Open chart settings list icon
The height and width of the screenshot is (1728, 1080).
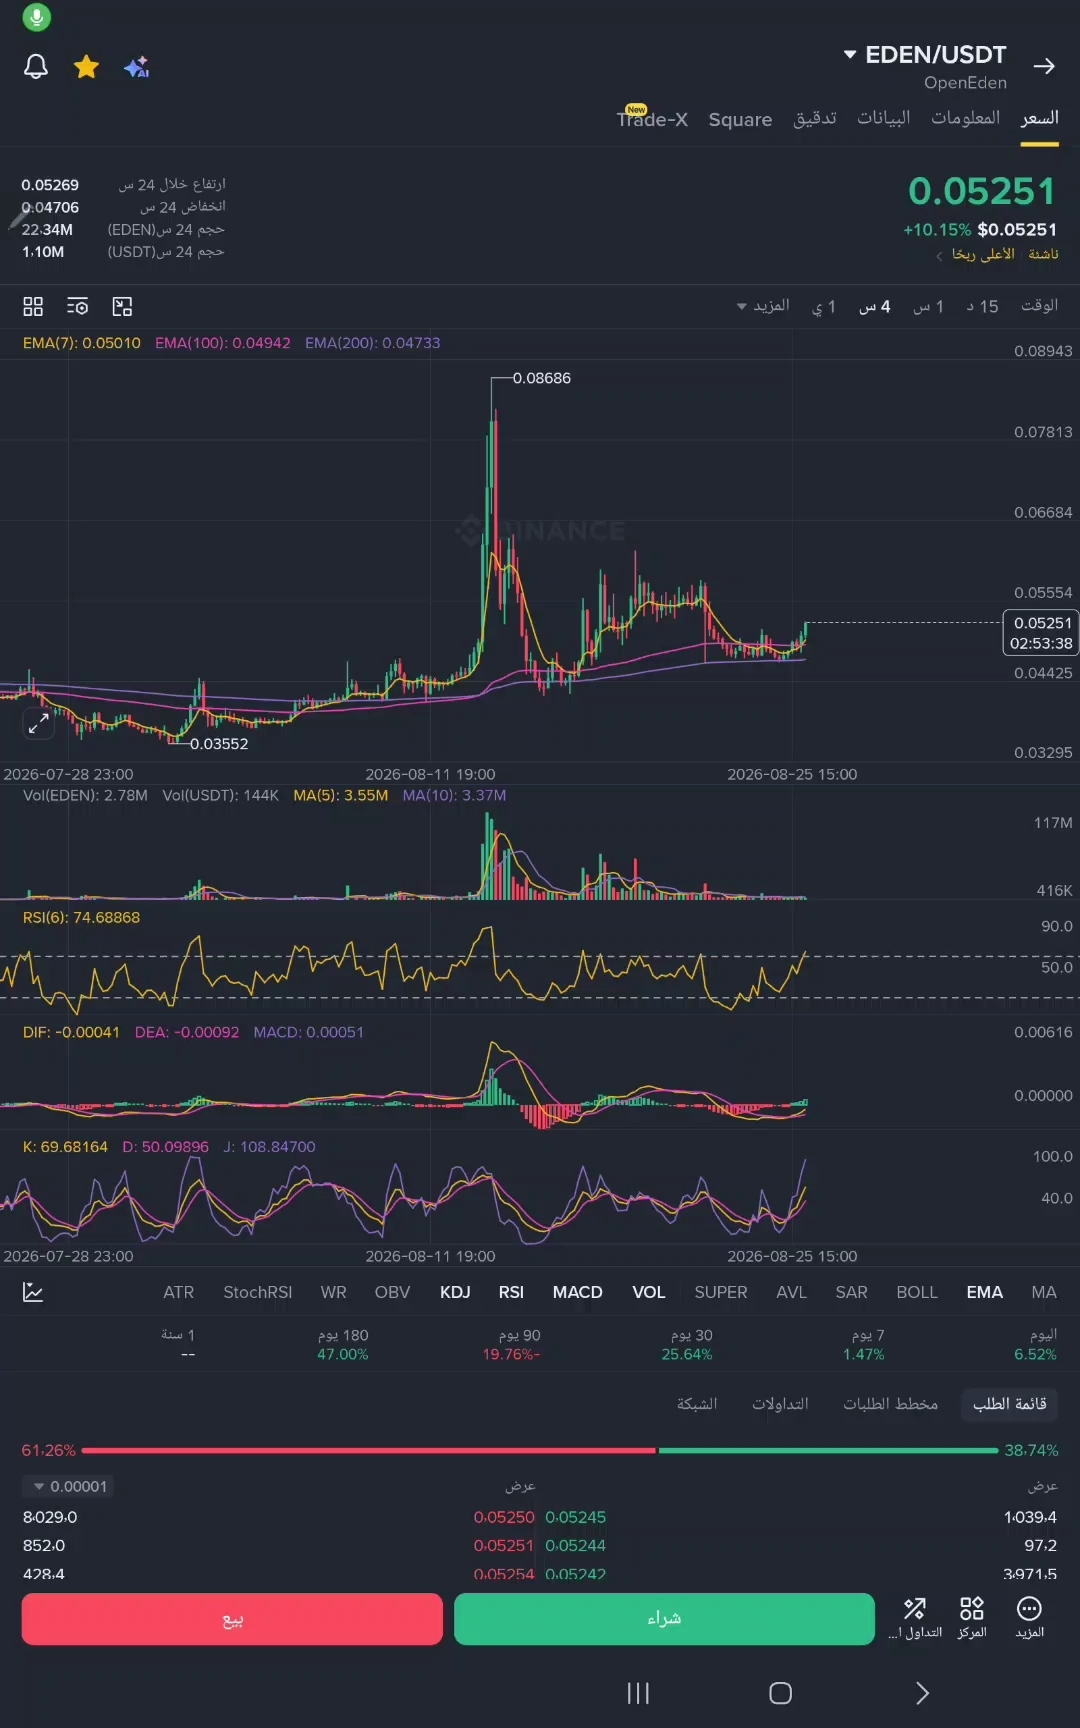(x=77, y=306)
